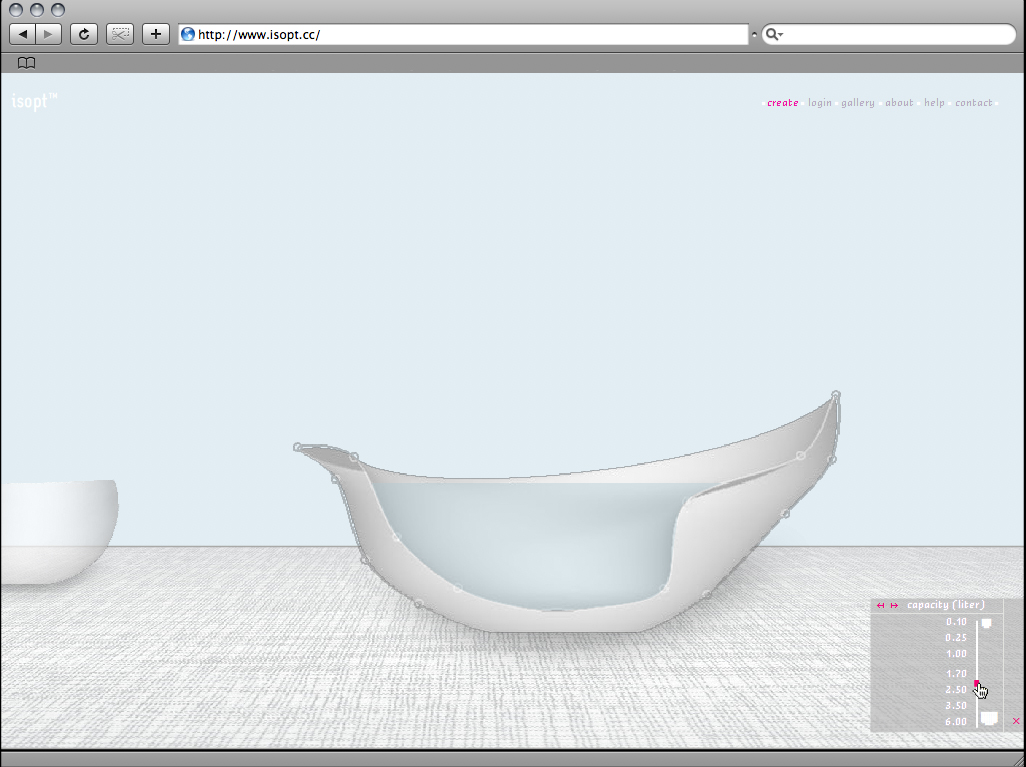
Task: Set capacity to 6.00 liter
Action: 956,722
